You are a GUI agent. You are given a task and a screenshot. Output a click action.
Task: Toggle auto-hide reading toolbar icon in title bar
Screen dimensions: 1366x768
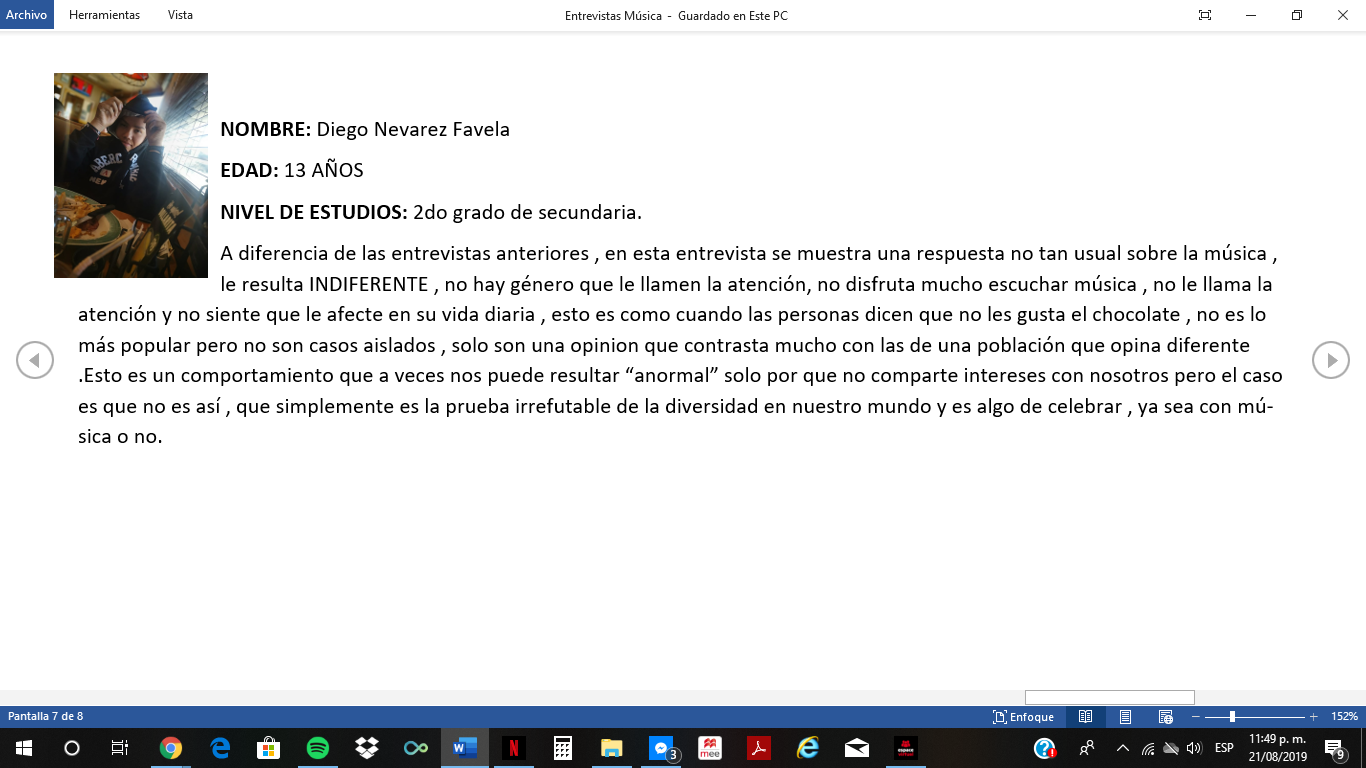(1205, 15)
